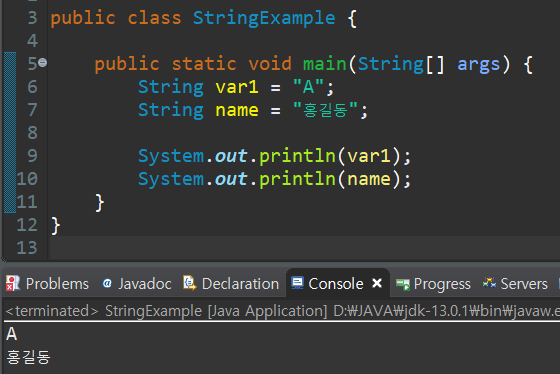The width and height of the screenshot is (560, 374).
Task: Click the out field on line 9
Action: [x=231, y=156]
